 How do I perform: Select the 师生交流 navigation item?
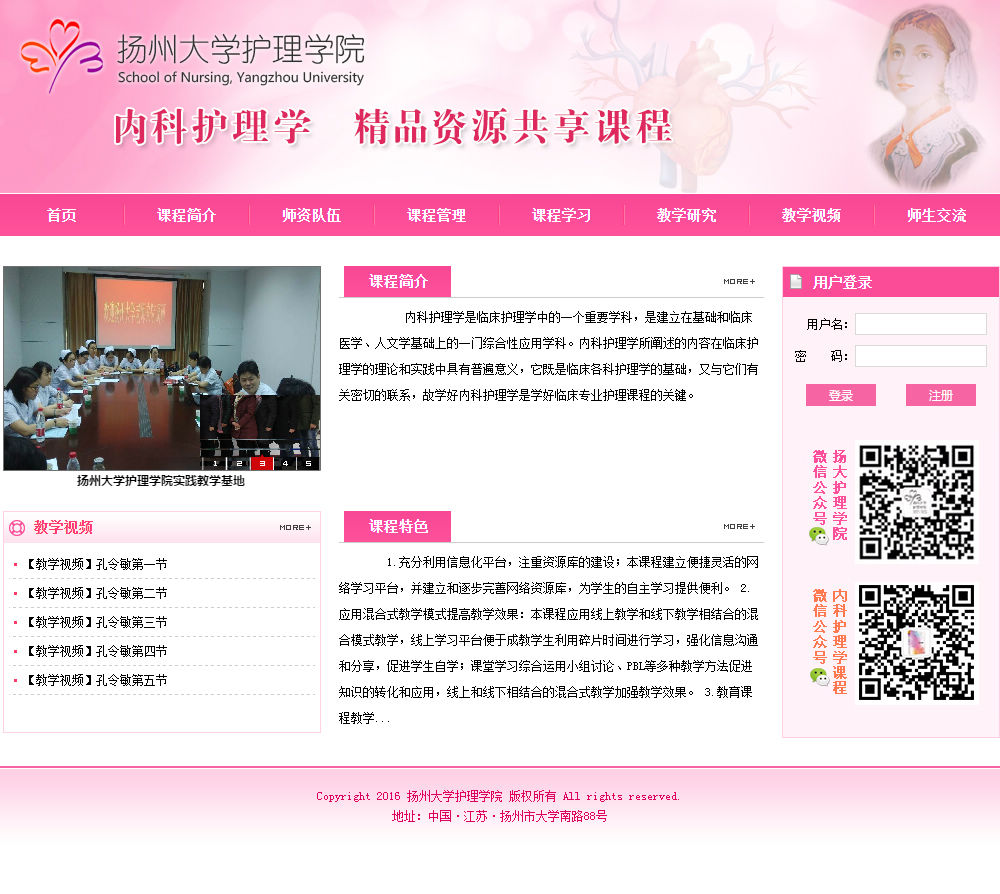click(937, 216)
